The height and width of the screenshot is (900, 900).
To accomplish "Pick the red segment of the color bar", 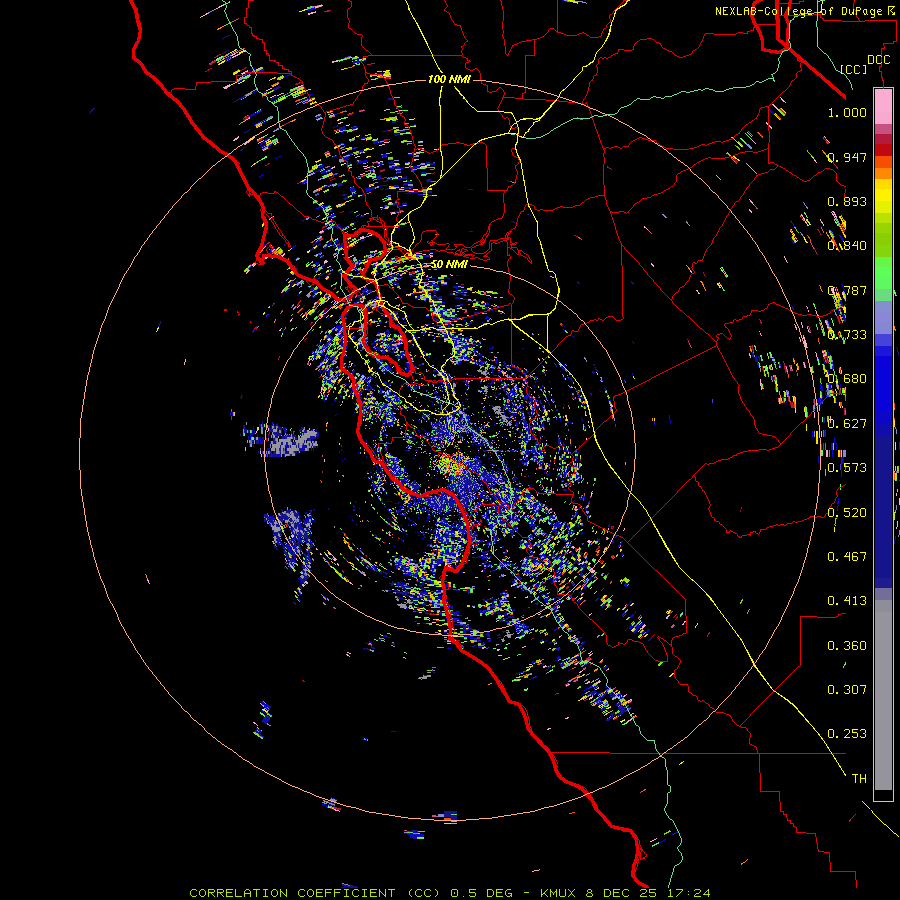I will coord(883,150).
